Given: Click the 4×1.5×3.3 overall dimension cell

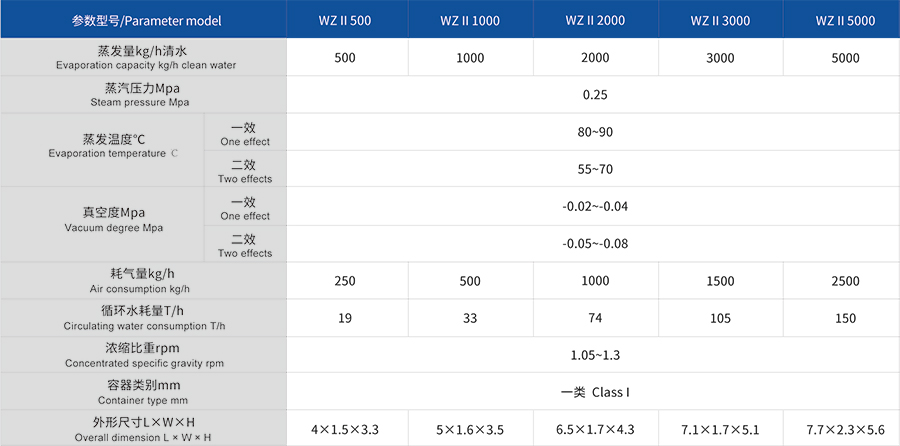Looking at the screenshot, I should click(x=345, y=429).
